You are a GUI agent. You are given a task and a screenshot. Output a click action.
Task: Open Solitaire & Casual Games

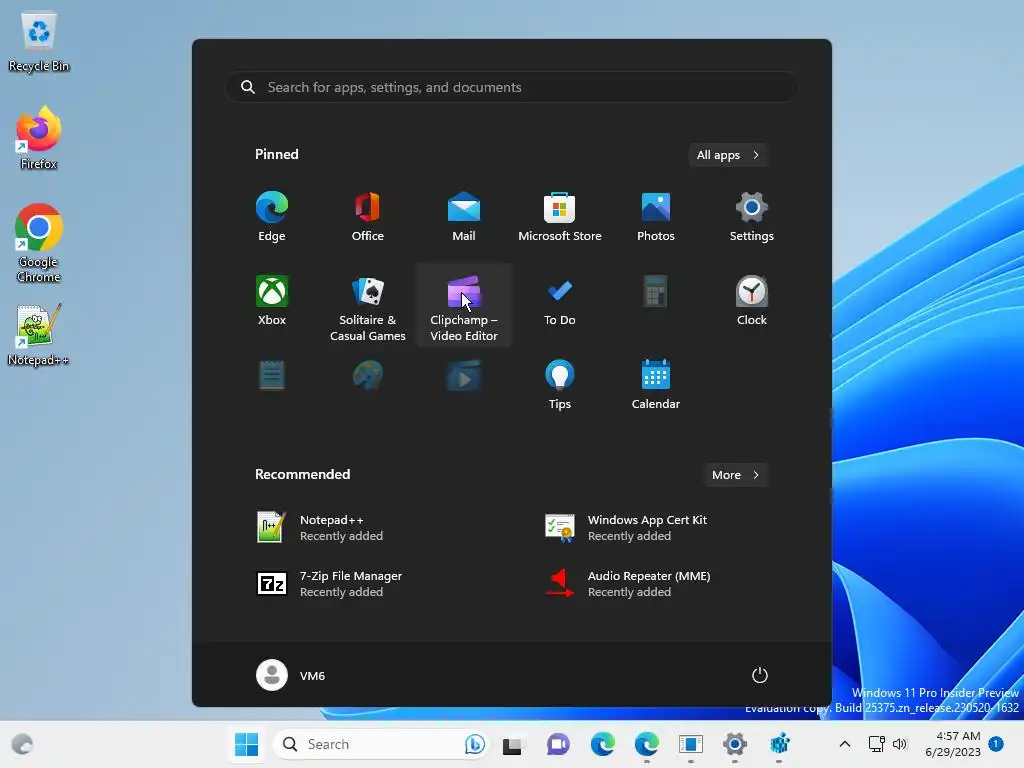[368, 307]
